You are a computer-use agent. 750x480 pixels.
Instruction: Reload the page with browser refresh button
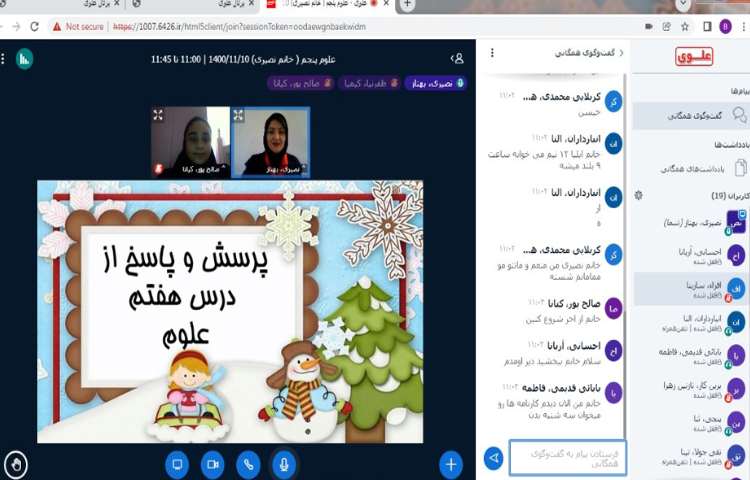34,26
